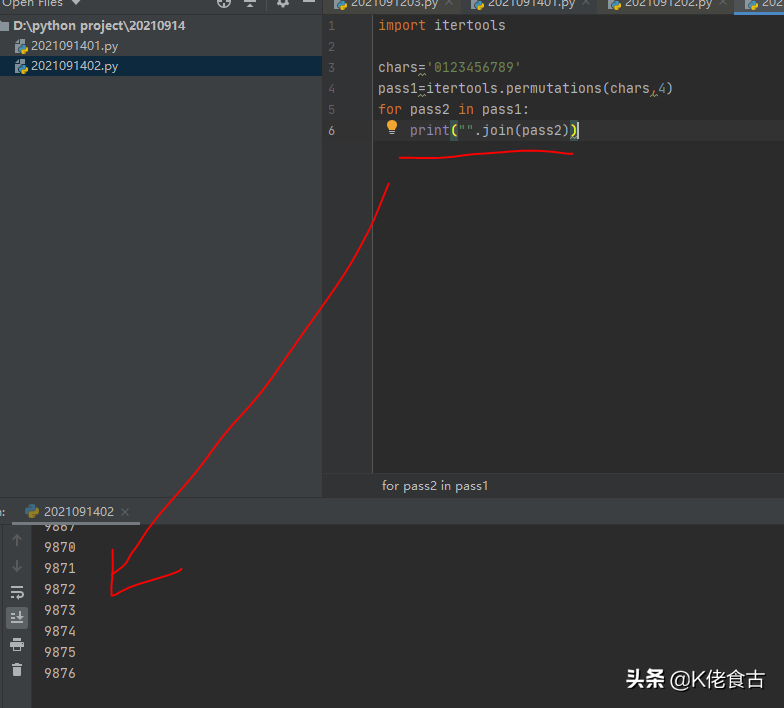This screenshot has height=708, width=784.
Task: Close the 2021091402 run tab
Action: tap(126, 512)
